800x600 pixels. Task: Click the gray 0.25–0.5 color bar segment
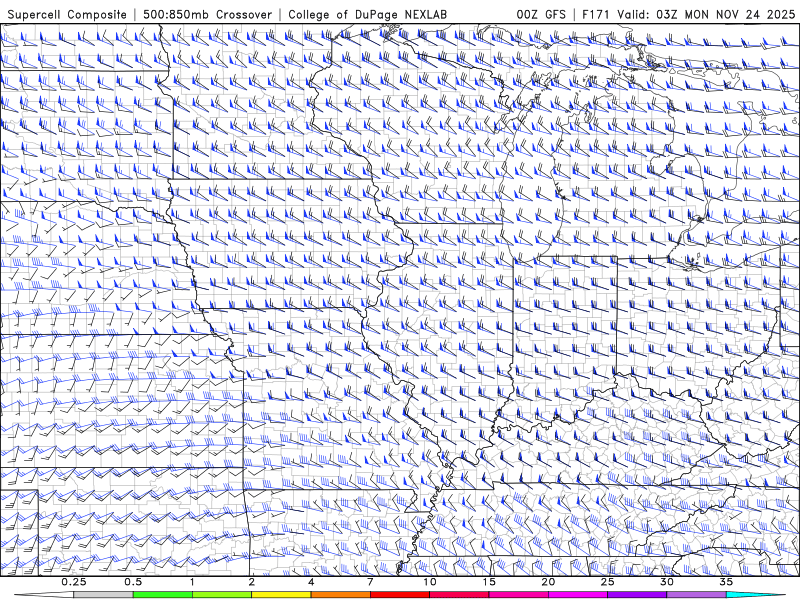coord(103,595)
